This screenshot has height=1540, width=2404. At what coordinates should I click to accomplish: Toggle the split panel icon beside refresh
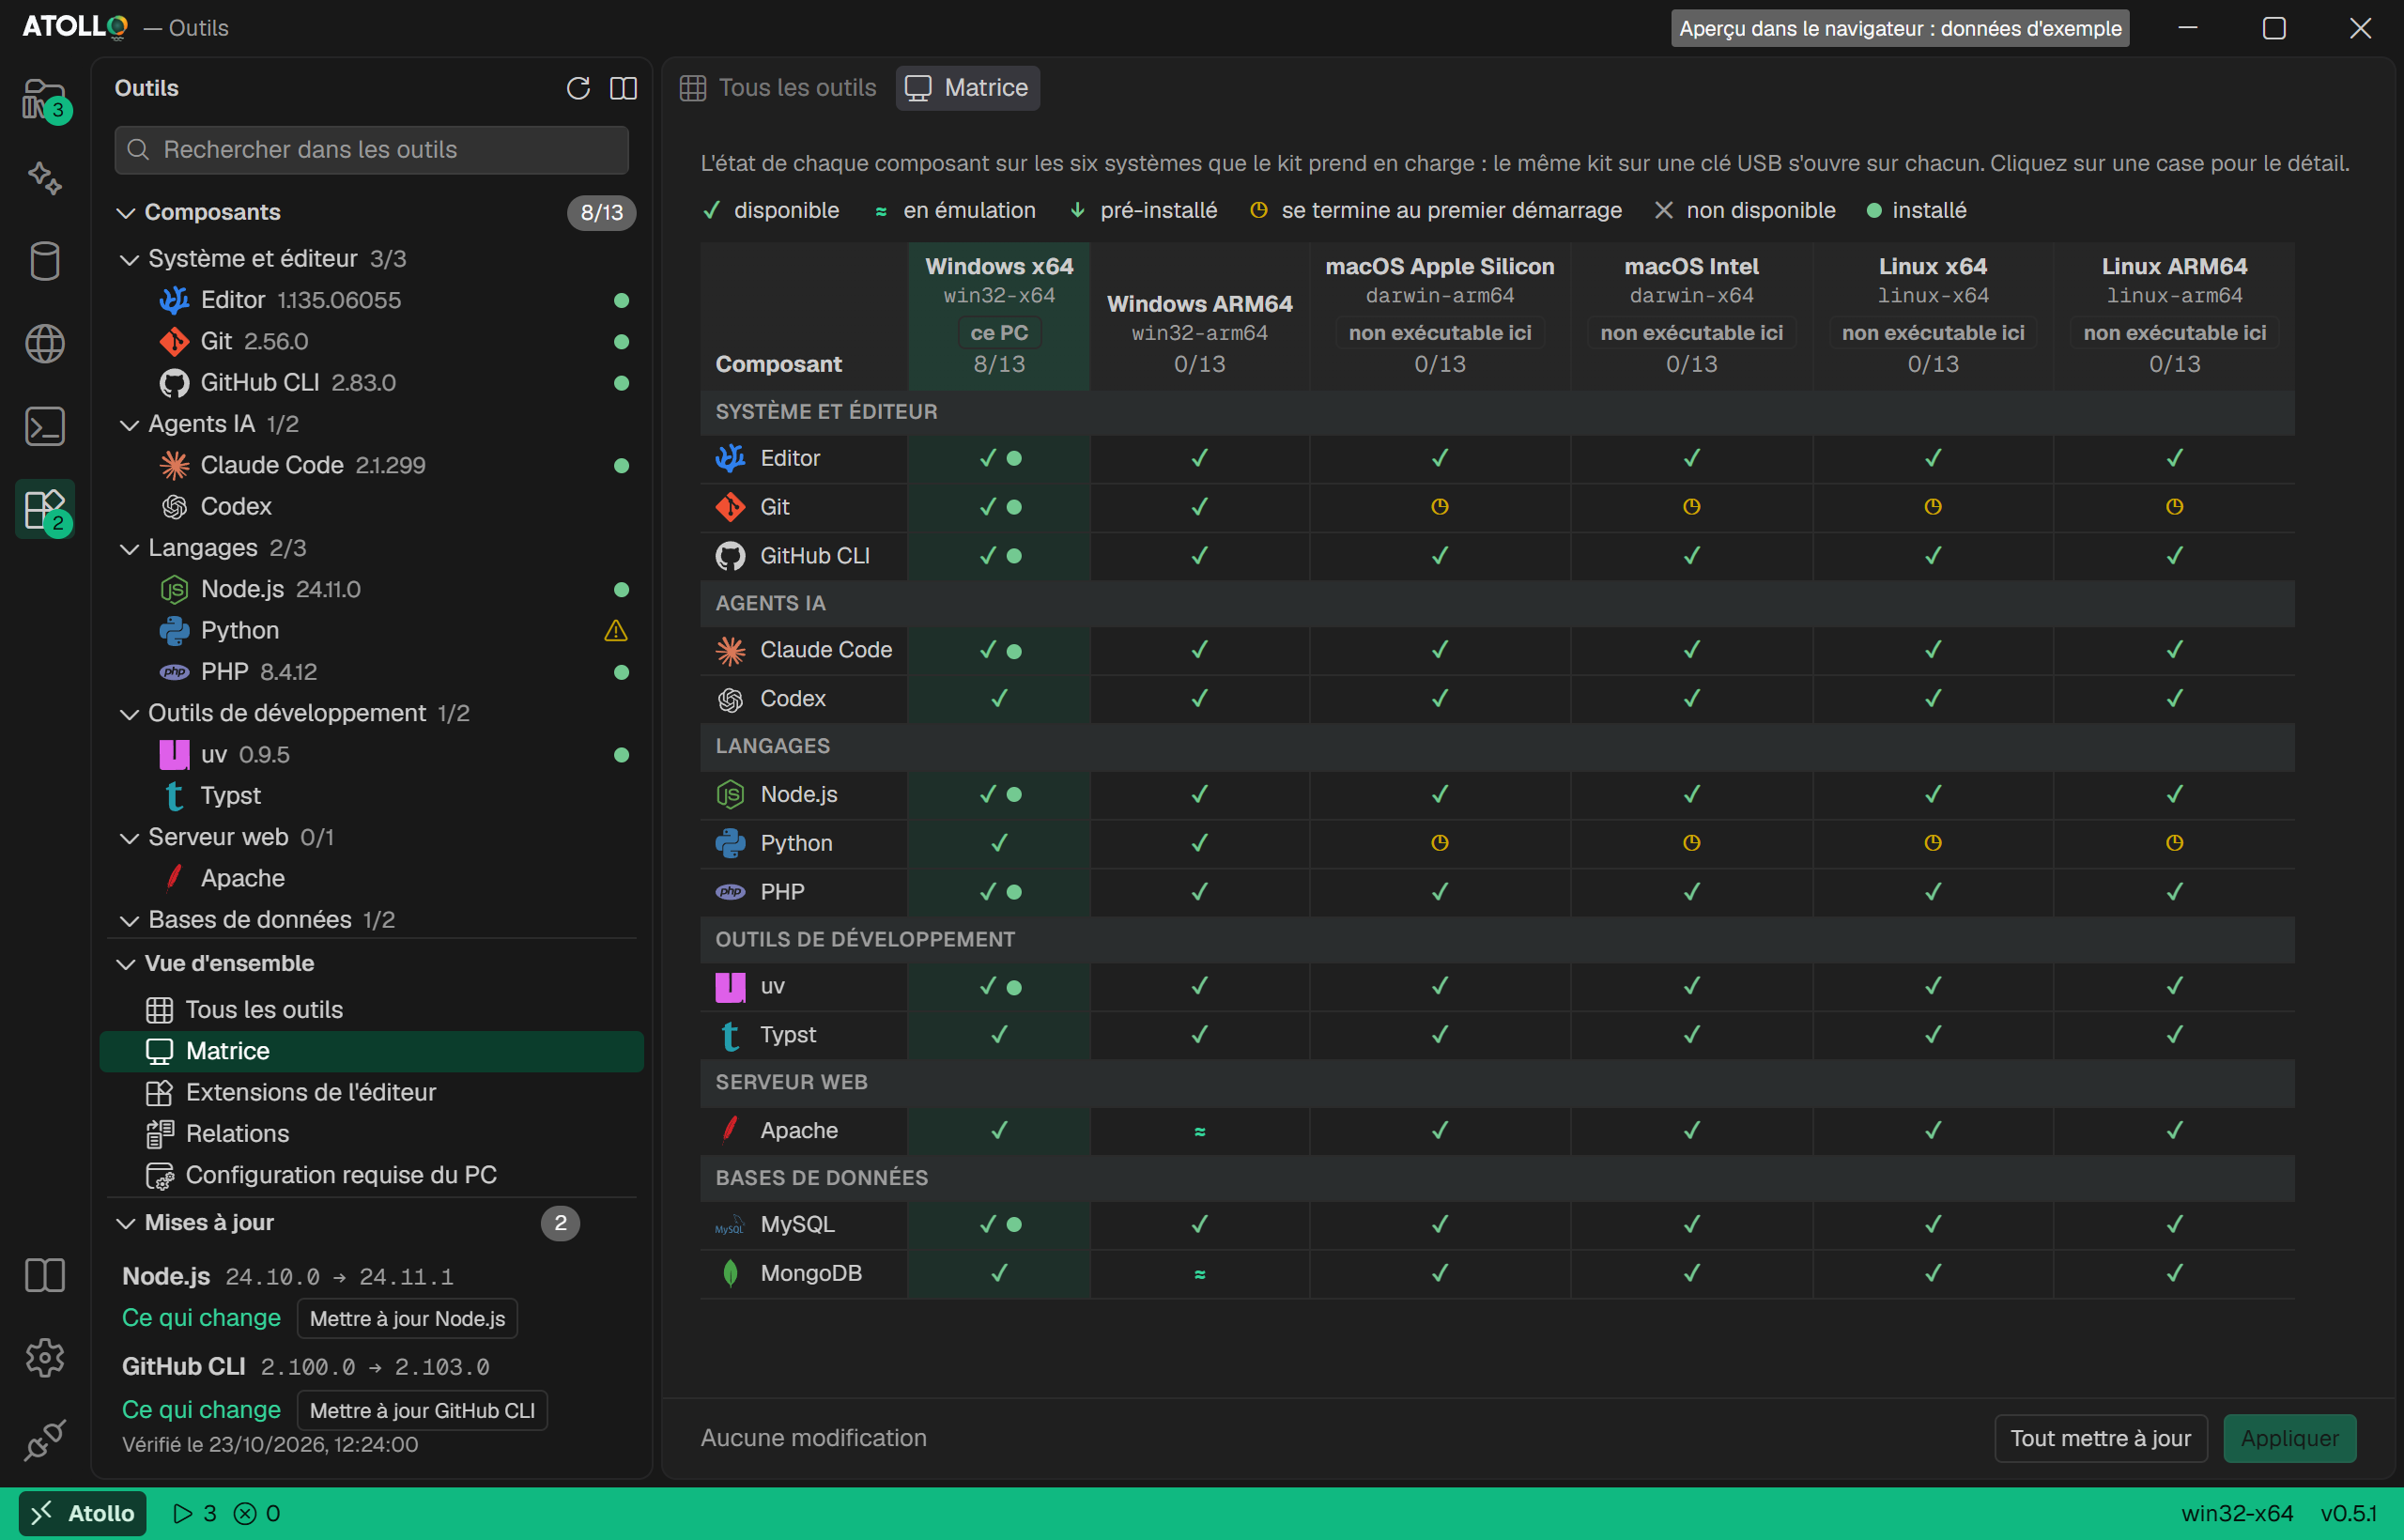(x=623, y=88)
